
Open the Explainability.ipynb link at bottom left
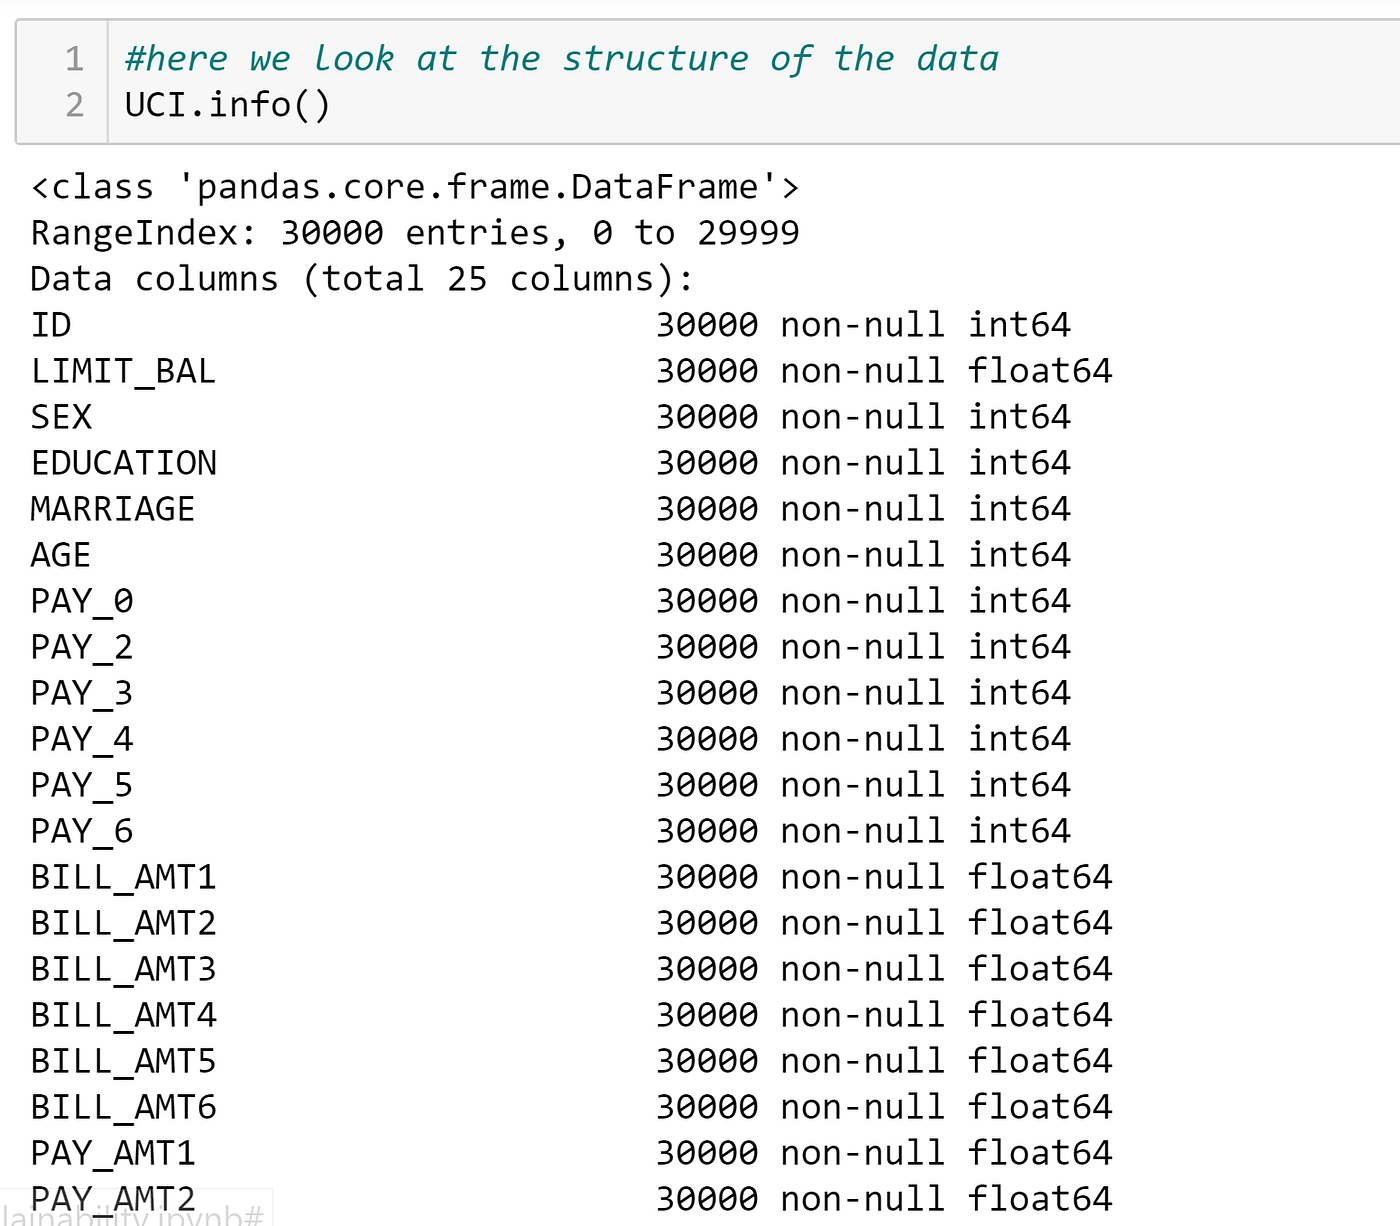pyautogui.click(x=130, y=1213)
